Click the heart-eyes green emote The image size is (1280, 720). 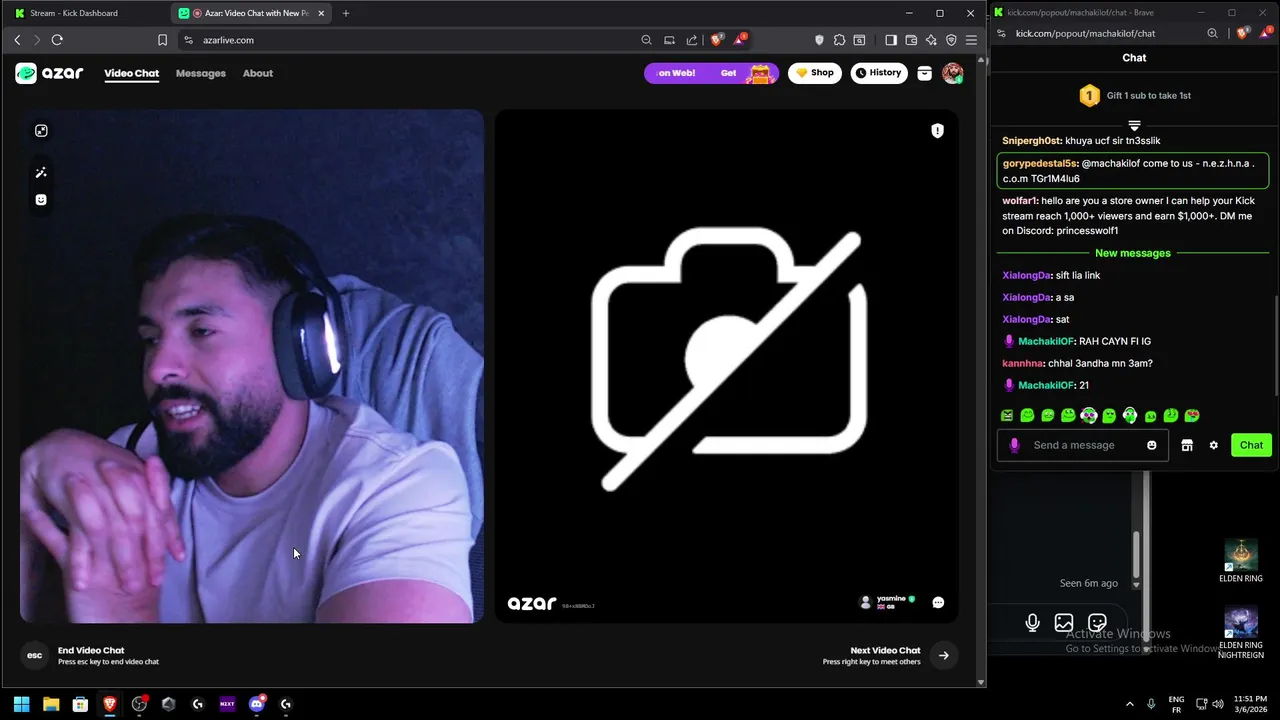click(1192, 415)
